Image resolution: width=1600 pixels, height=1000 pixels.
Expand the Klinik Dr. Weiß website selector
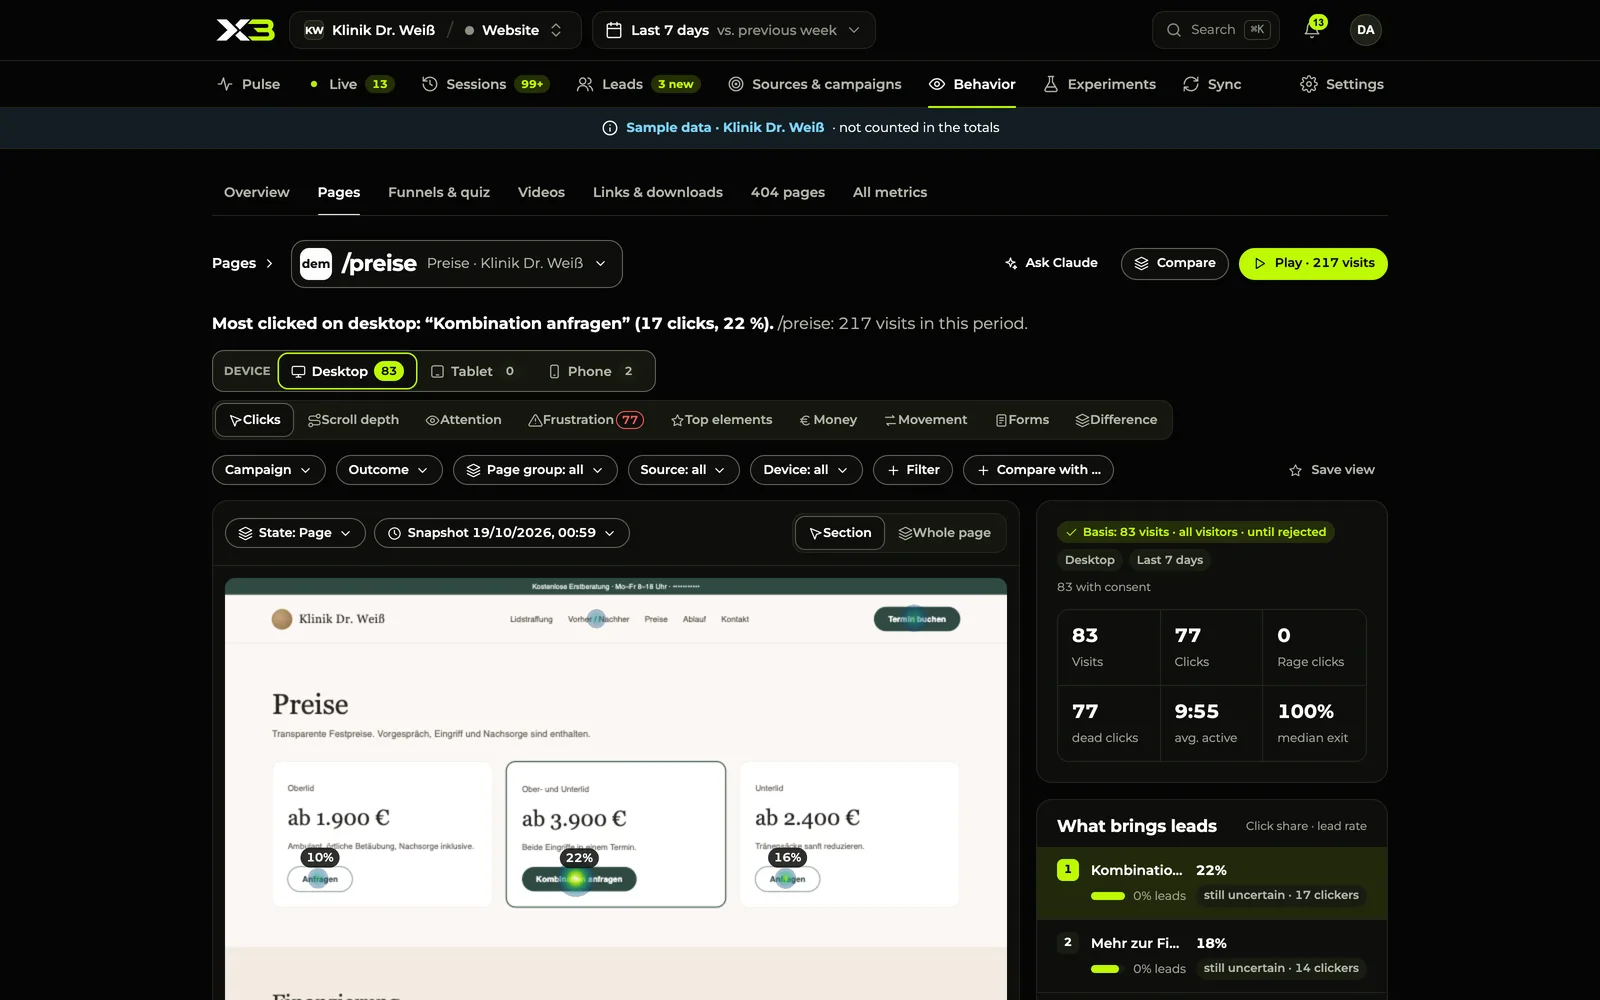433,30
